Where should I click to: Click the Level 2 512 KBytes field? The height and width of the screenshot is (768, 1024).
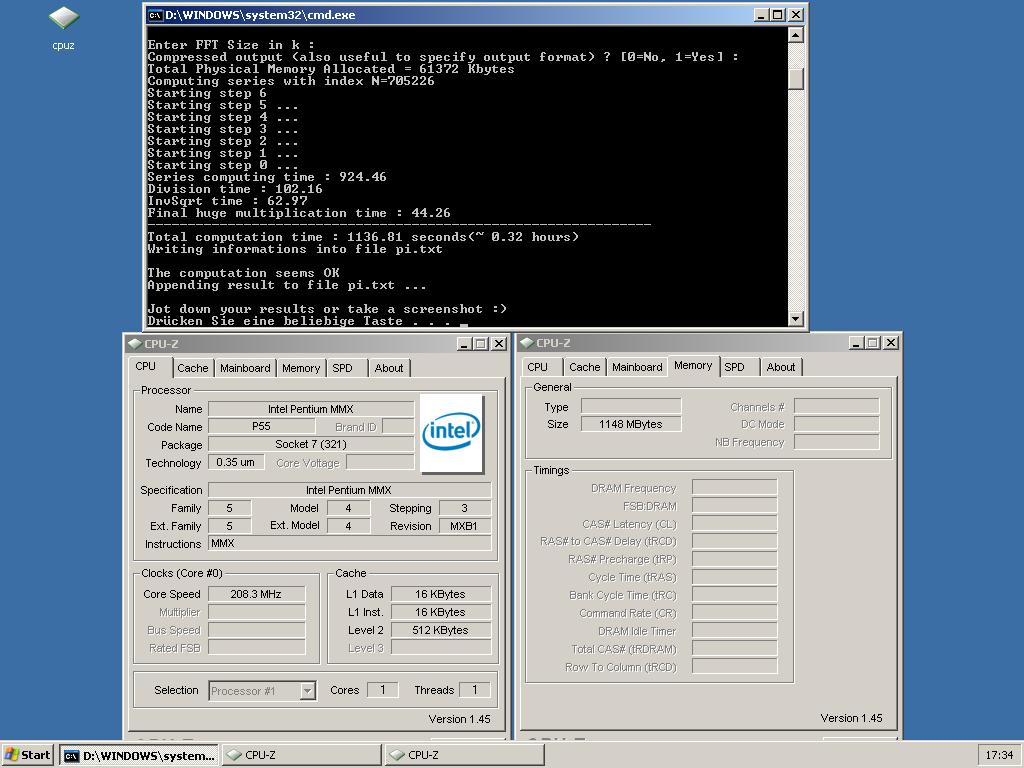click(x=441, y=630)
